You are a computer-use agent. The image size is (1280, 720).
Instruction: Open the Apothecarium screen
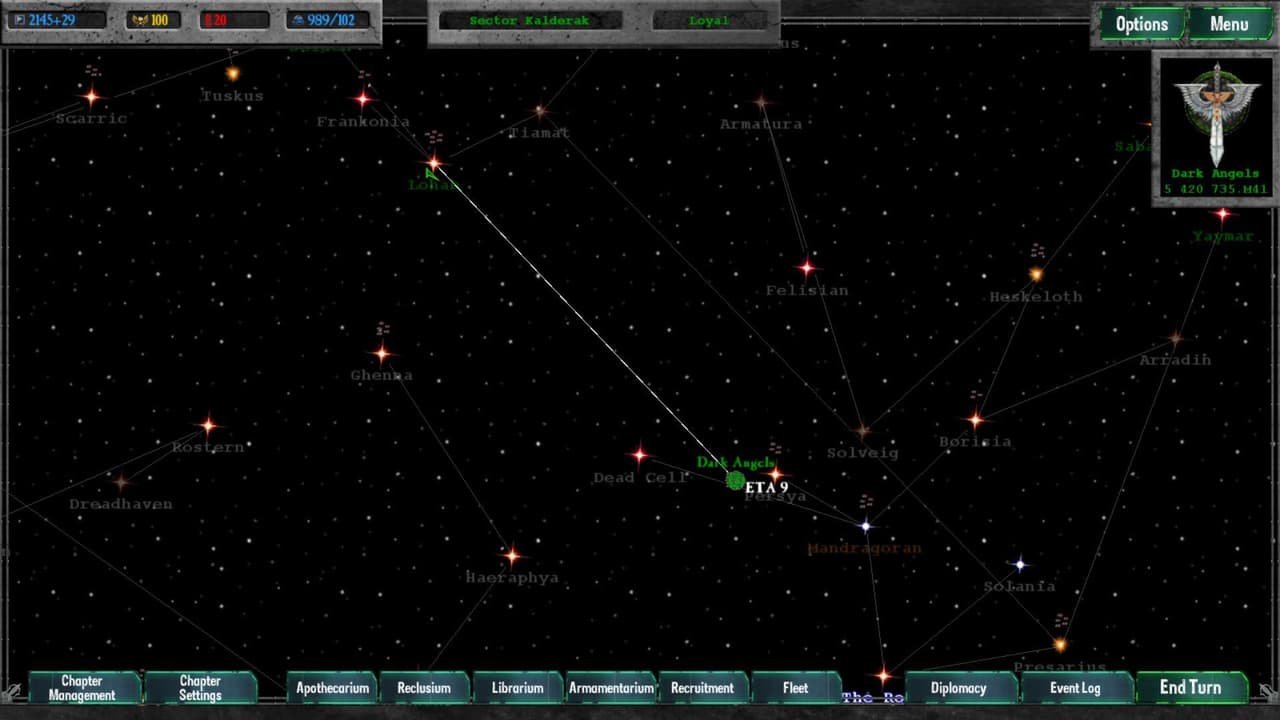[332, 688]
